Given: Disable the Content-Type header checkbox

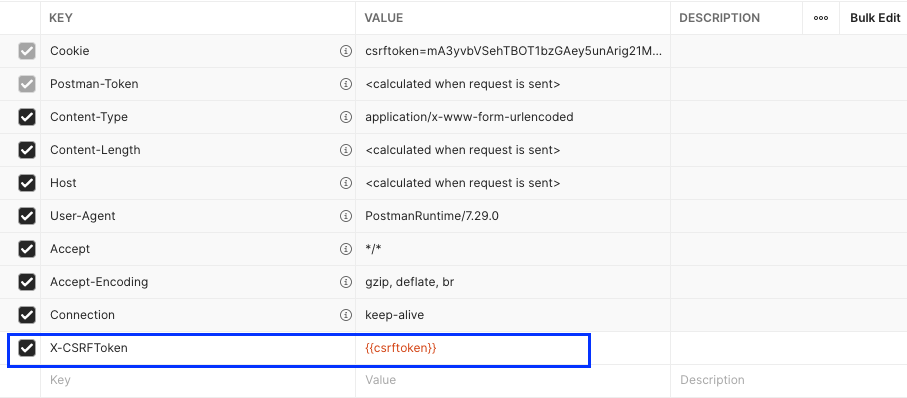Looking at the screenshot, I should click(x=27, y=117).
